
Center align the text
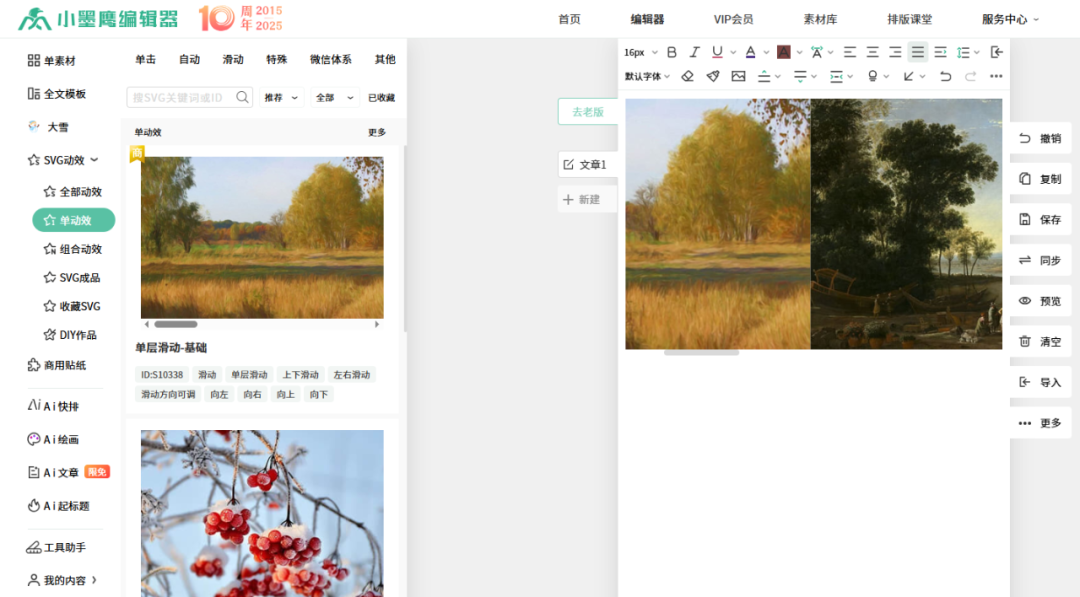pyautogui.click(x=873, y=52)
